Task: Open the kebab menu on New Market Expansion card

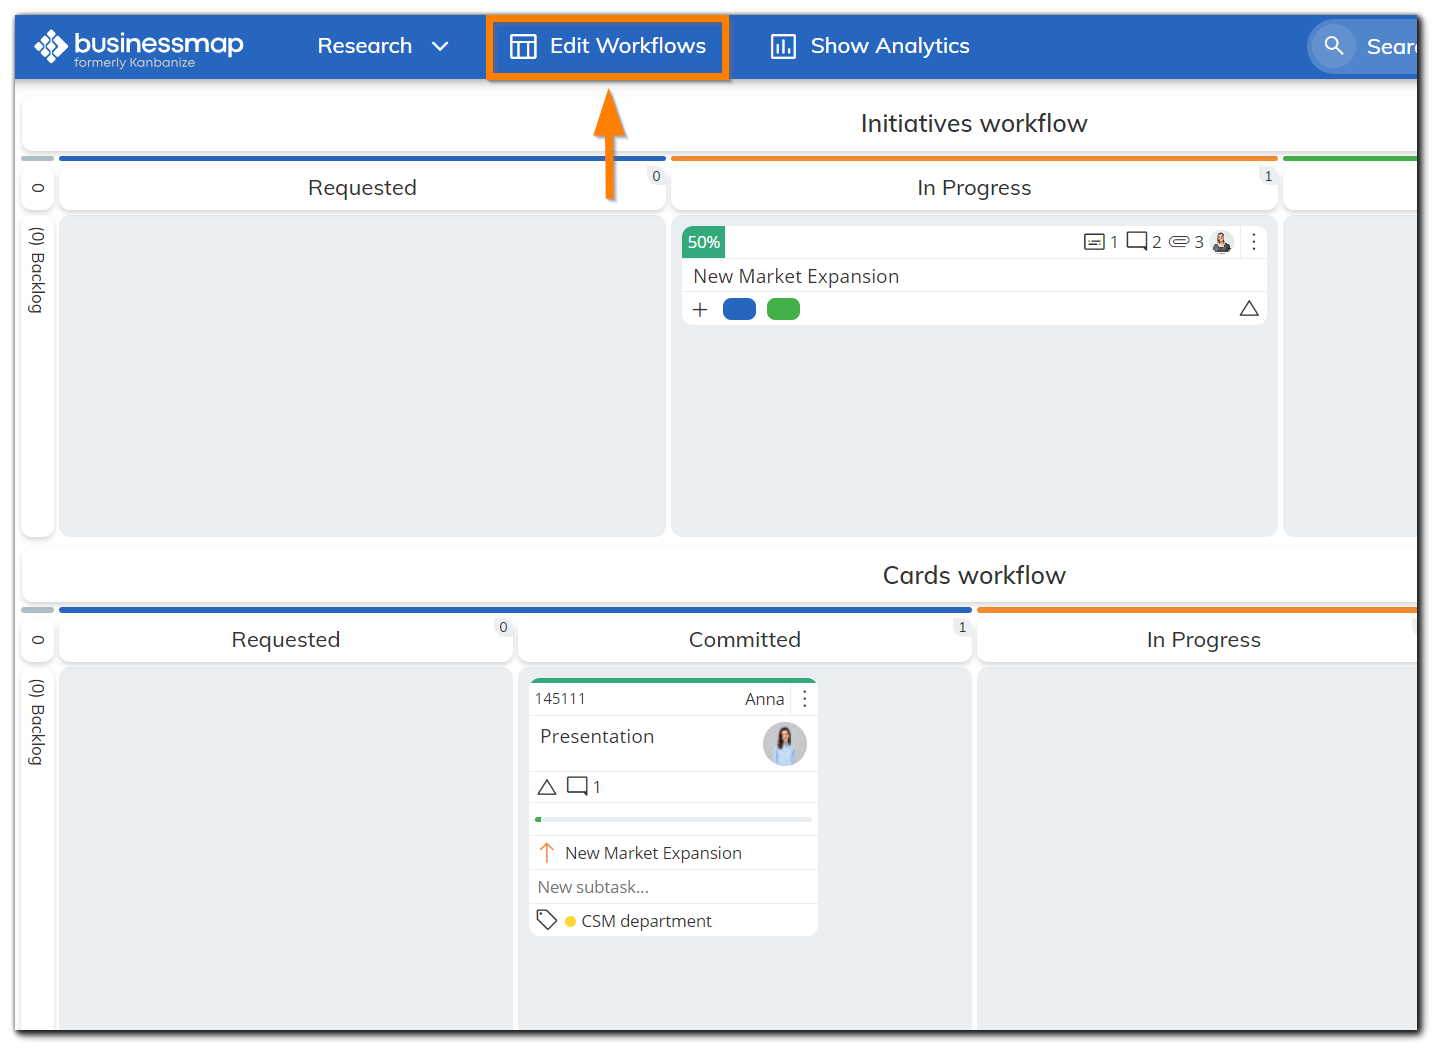Action: coord(1254,241)
